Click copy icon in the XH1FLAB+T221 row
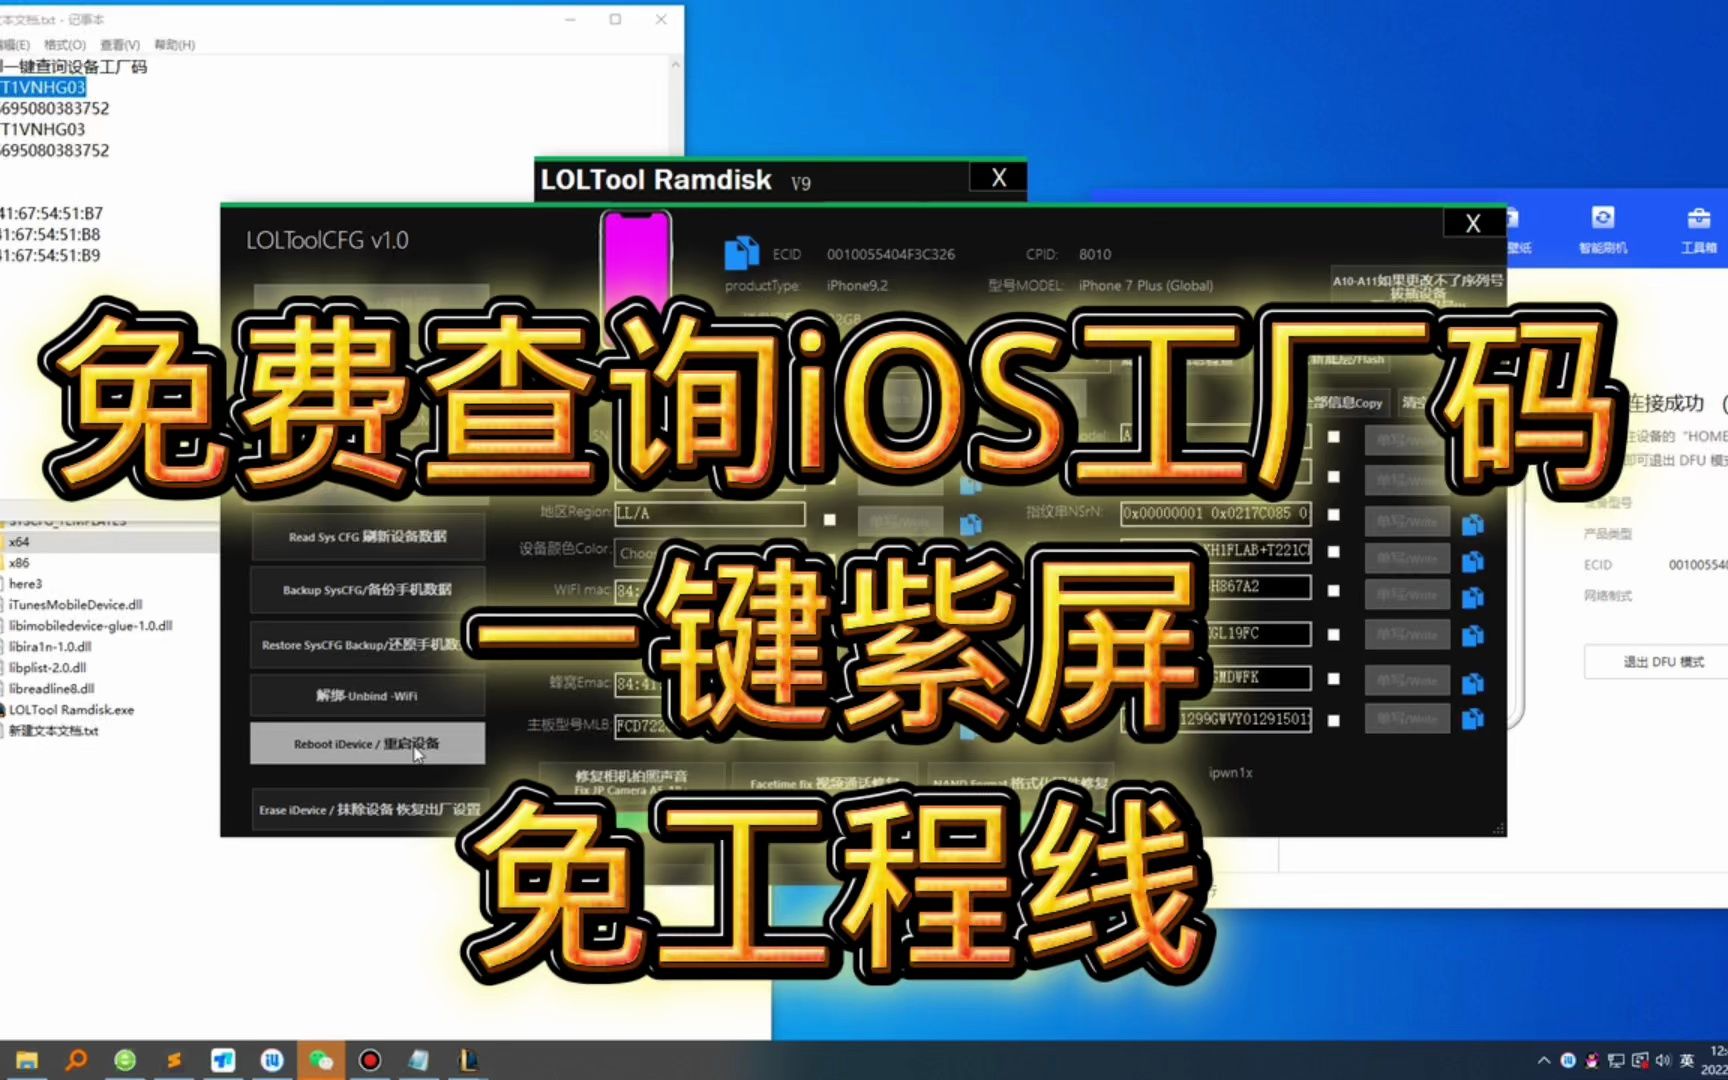The height and width of the screenshot is (1080, 1728). click(1472, 561)
